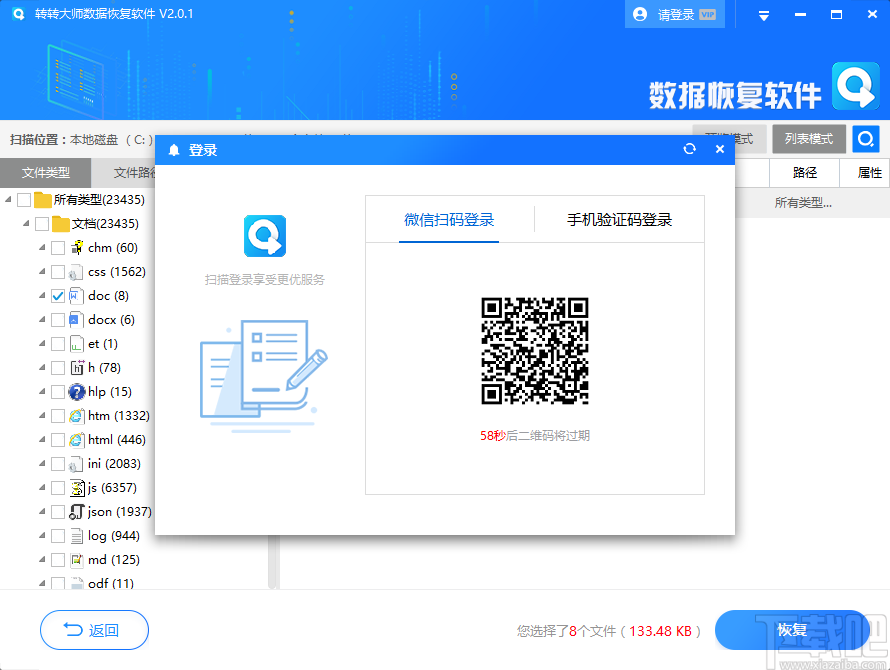
Task: Click the Back button at bottom
Action: point(94,630)
